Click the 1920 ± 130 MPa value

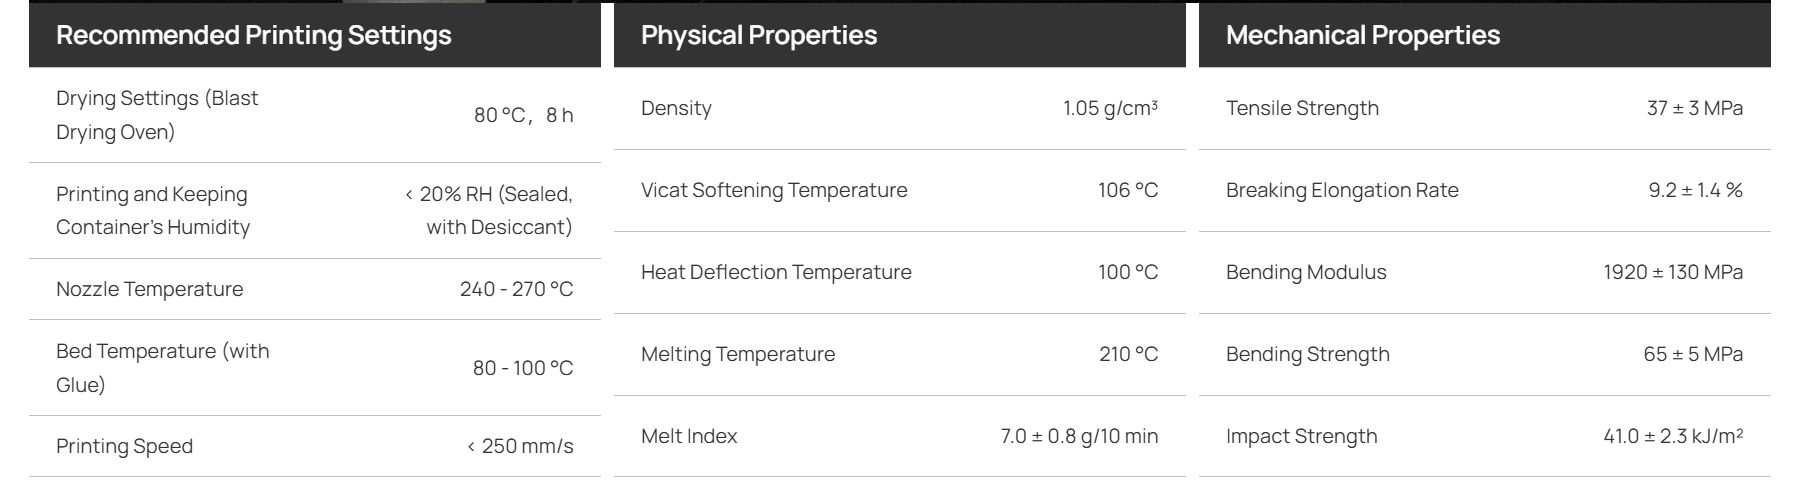pyautogui.click(x=1673, y=272)
